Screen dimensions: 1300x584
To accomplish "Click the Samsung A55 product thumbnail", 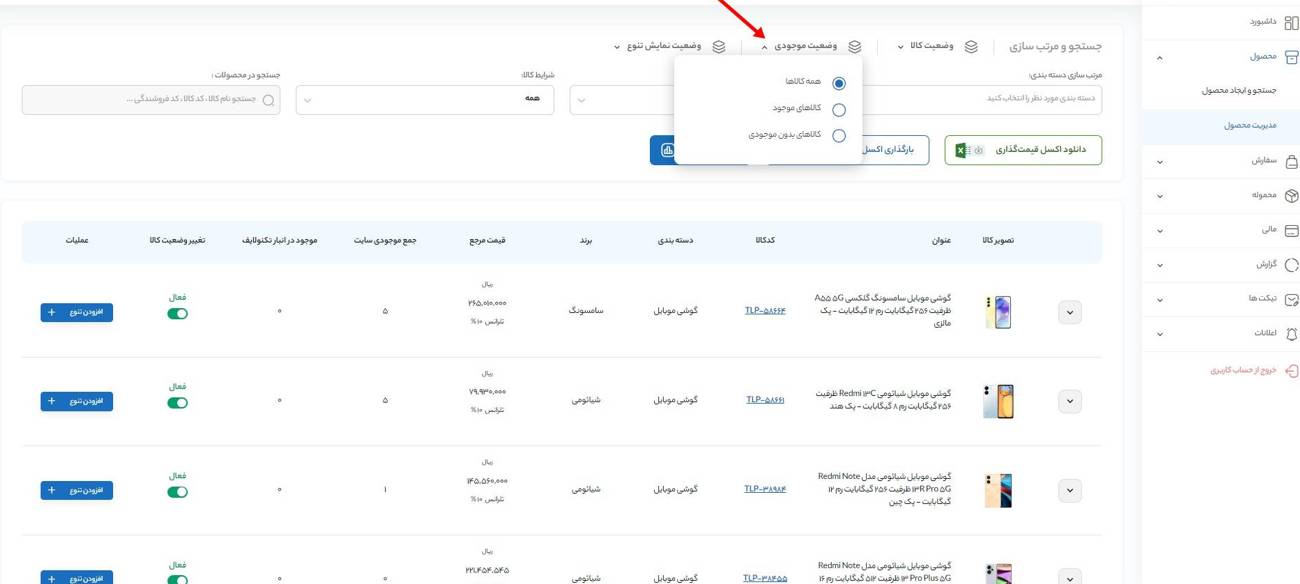I will coord(998,312).
